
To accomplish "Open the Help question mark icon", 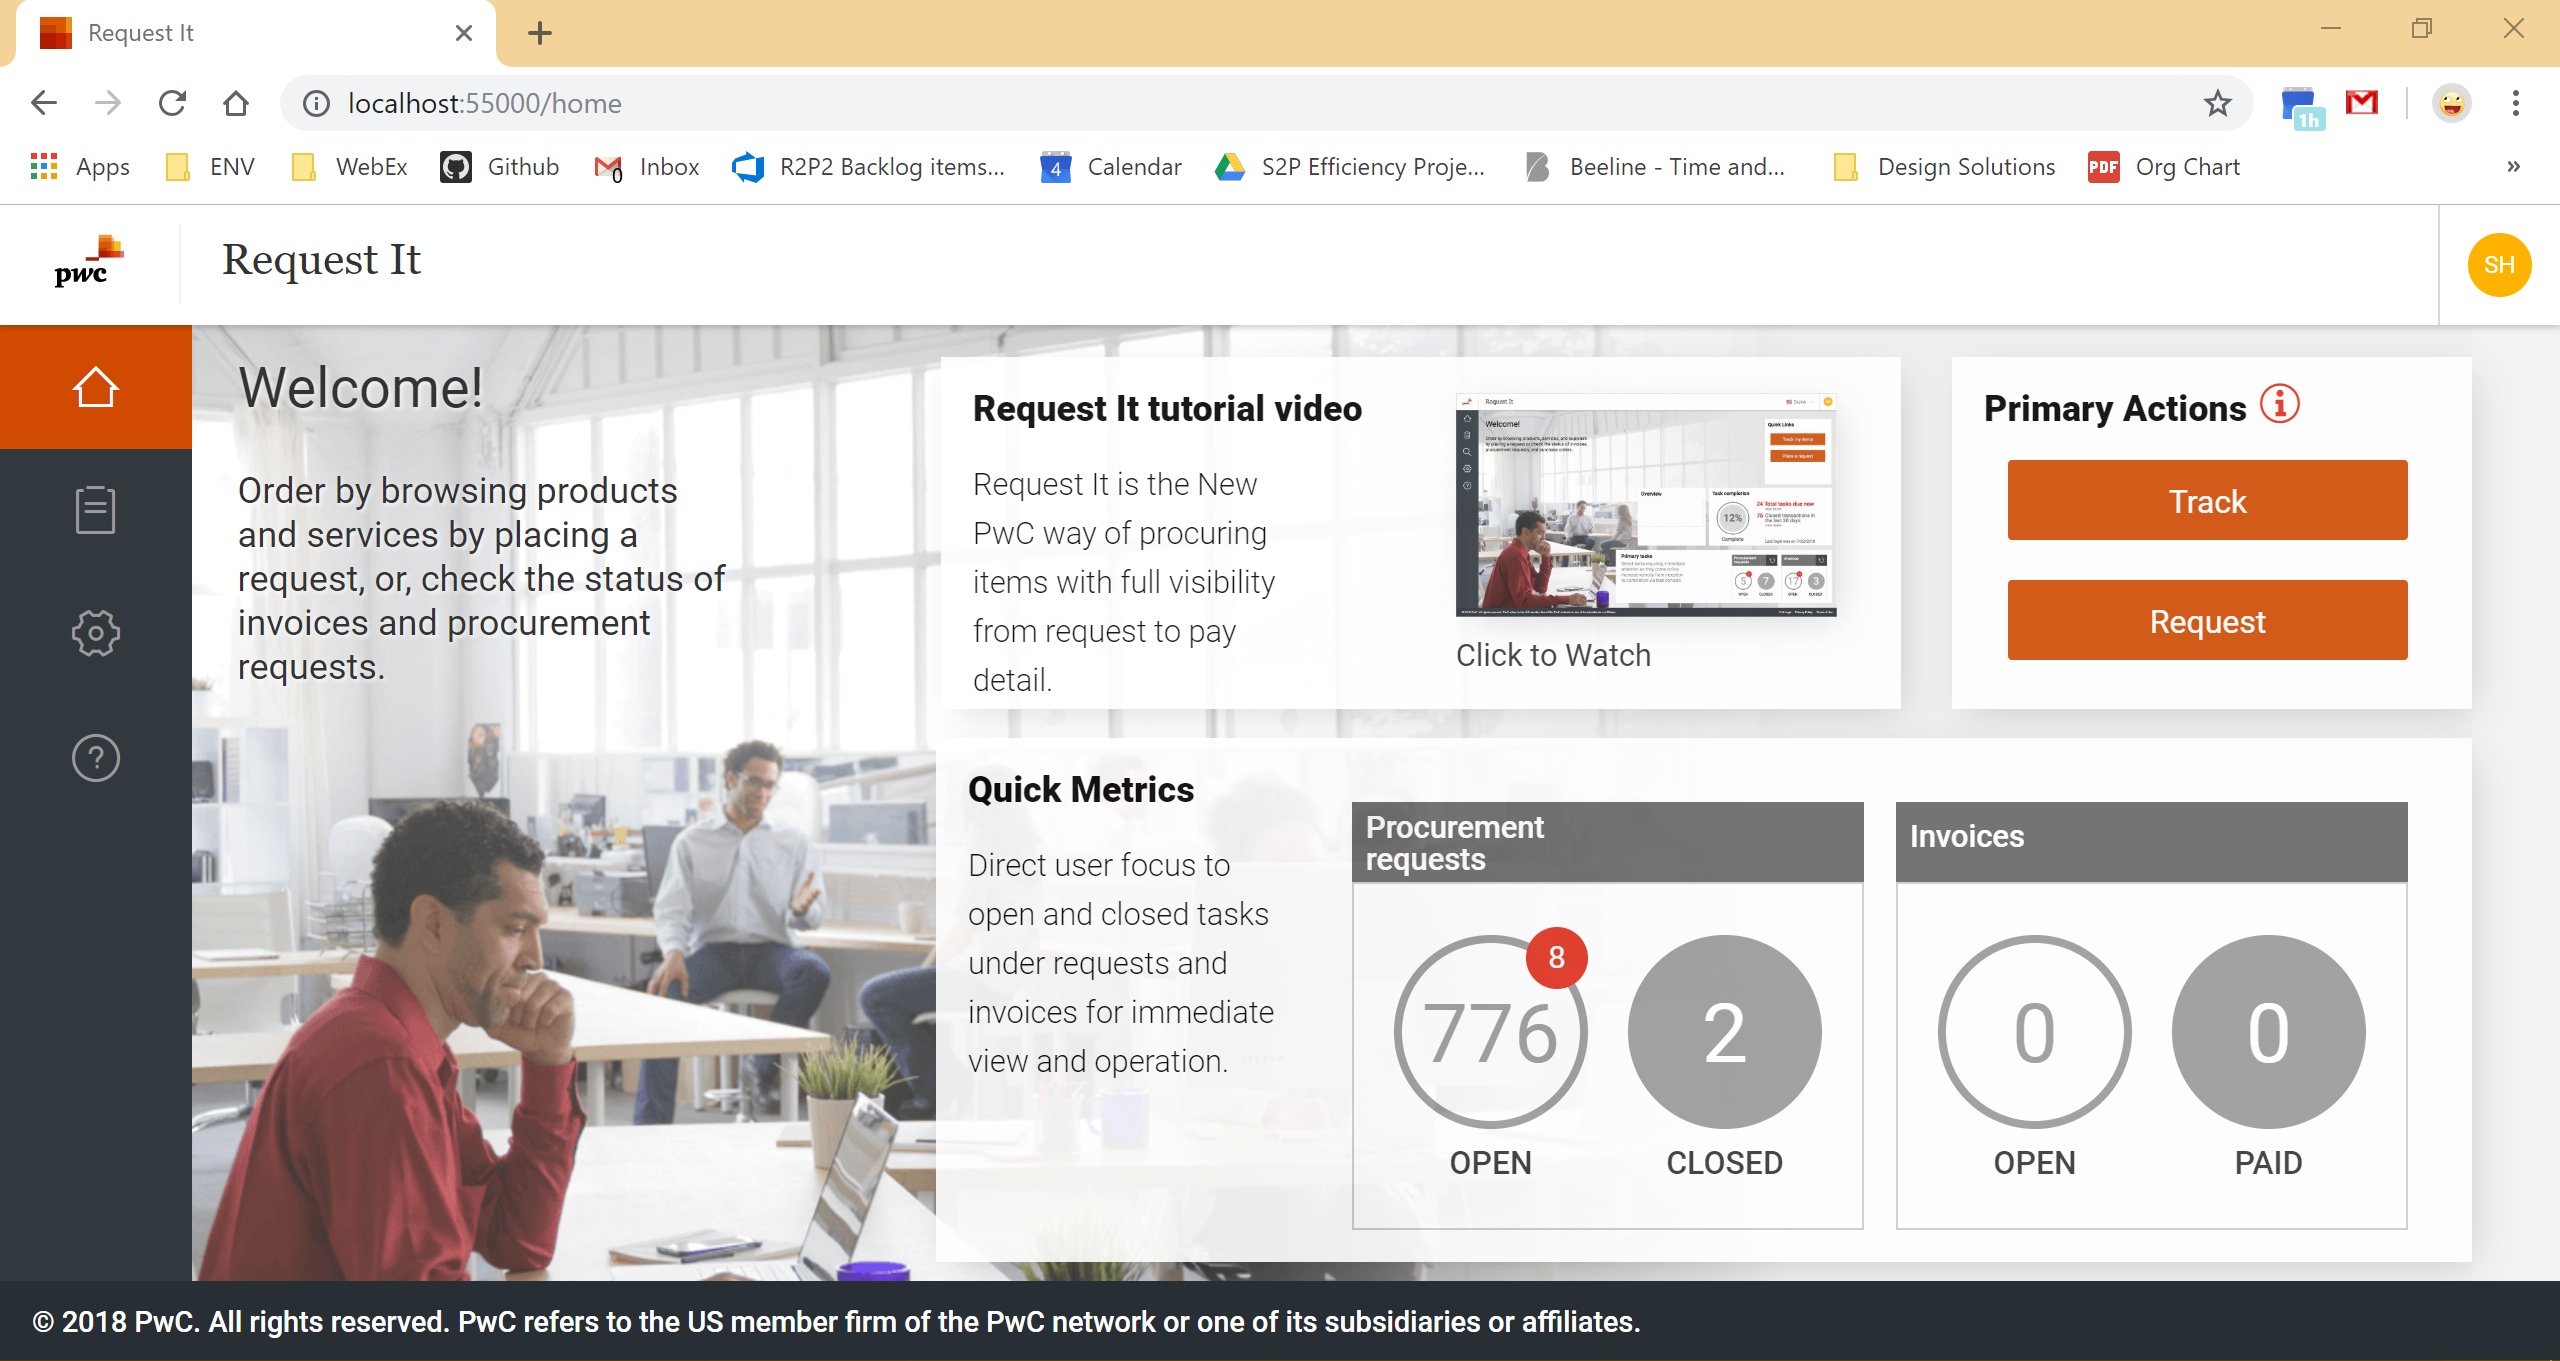I will click(x=95, y=757).
